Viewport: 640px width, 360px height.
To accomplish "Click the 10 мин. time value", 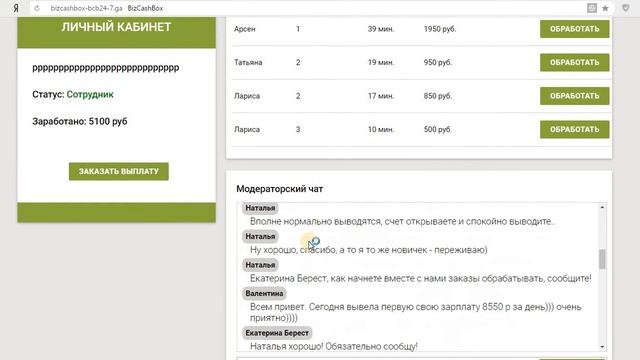I will (381, 129).
